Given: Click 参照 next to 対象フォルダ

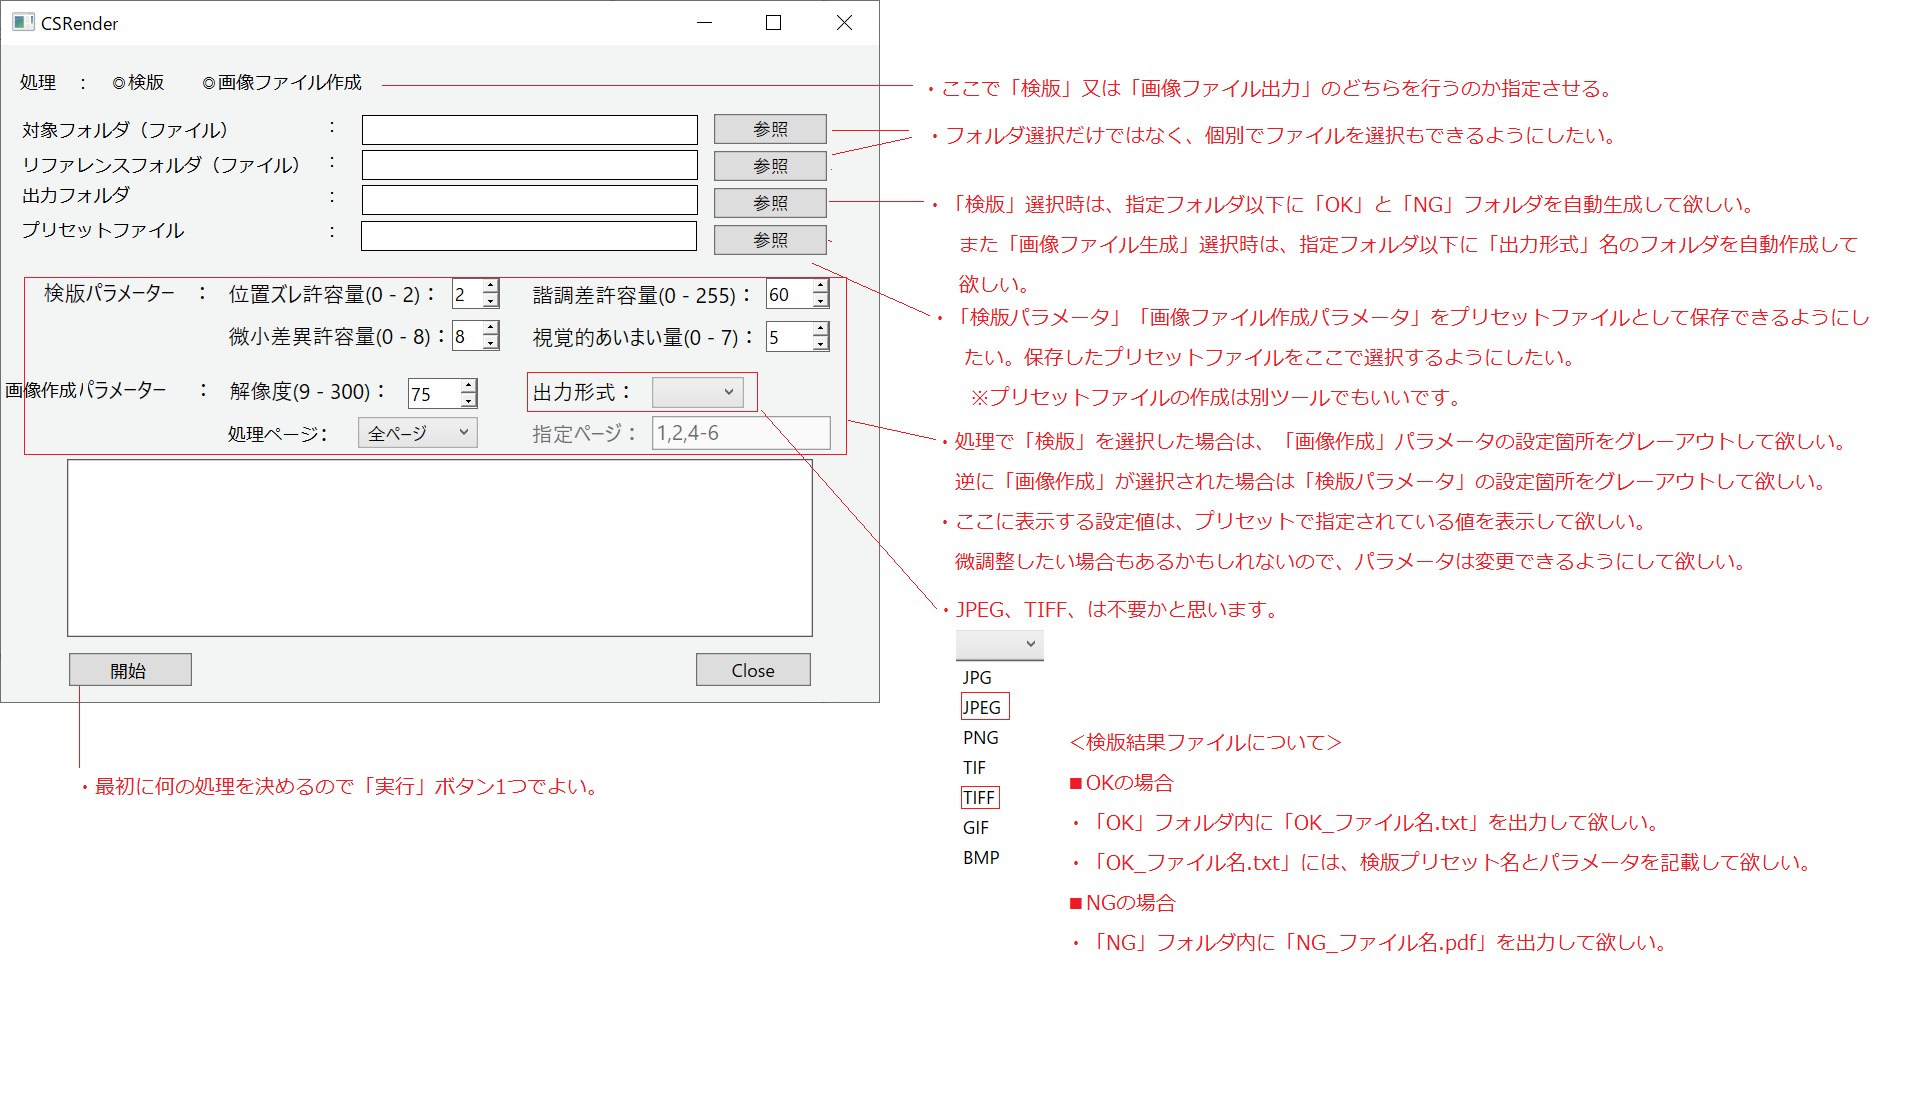Looking at the screenshot, I should click(x=769, y=129).
